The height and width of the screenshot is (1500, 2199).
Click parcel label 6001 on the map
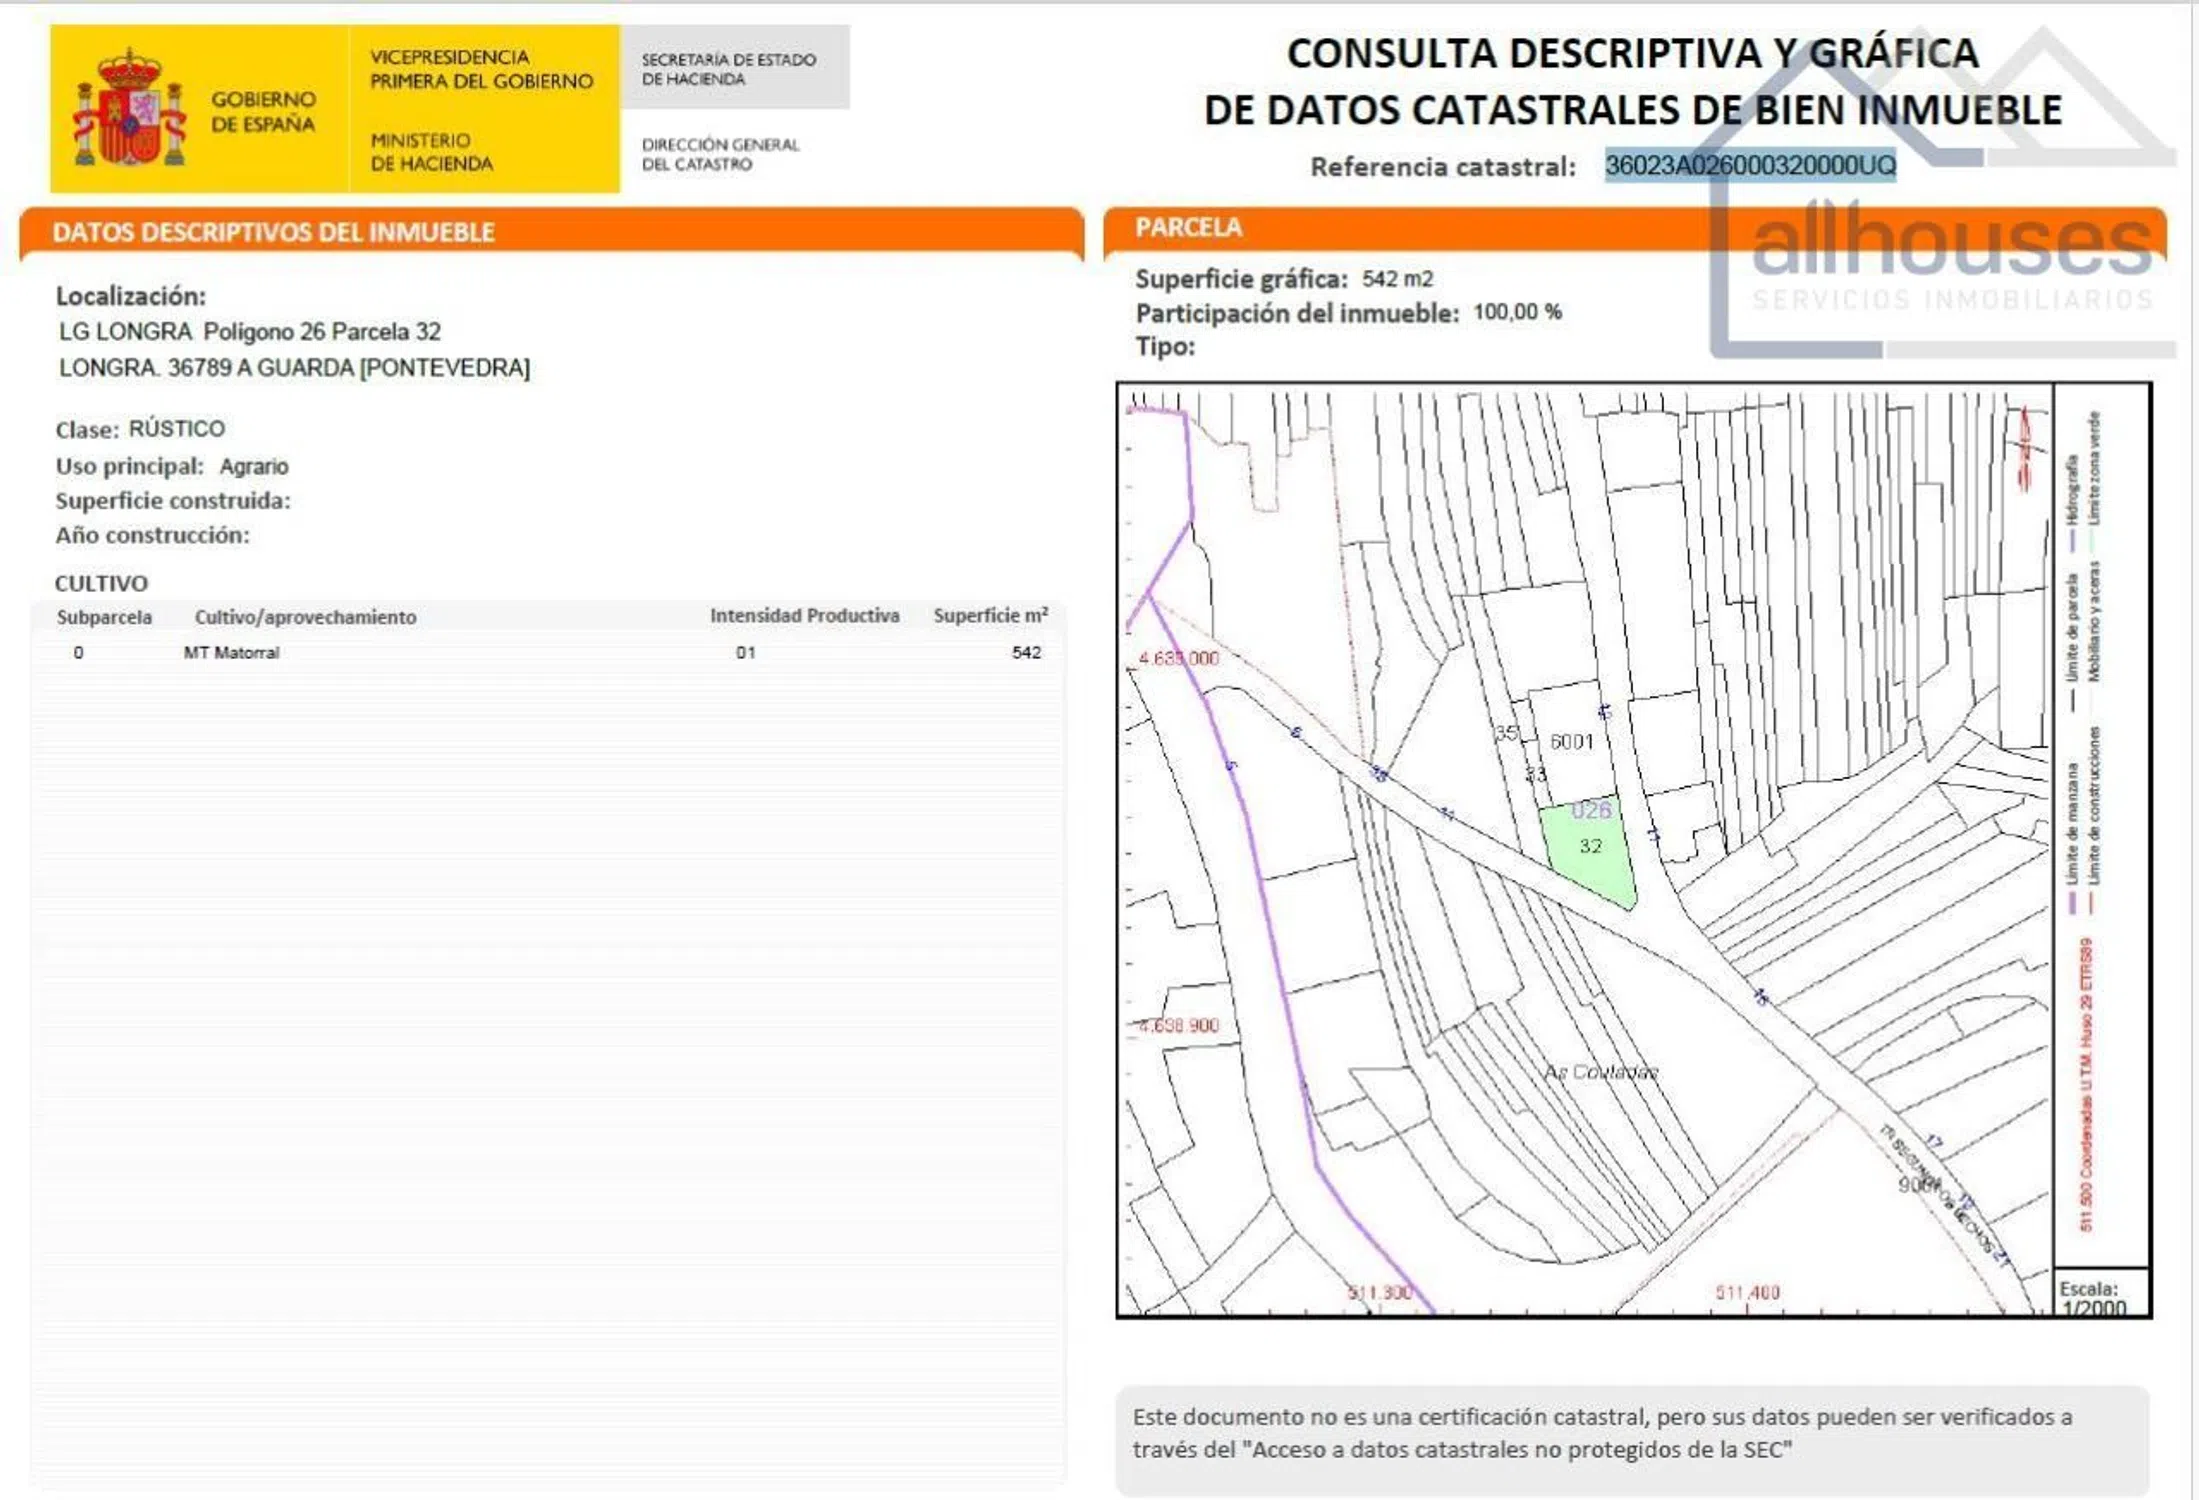1571,741
